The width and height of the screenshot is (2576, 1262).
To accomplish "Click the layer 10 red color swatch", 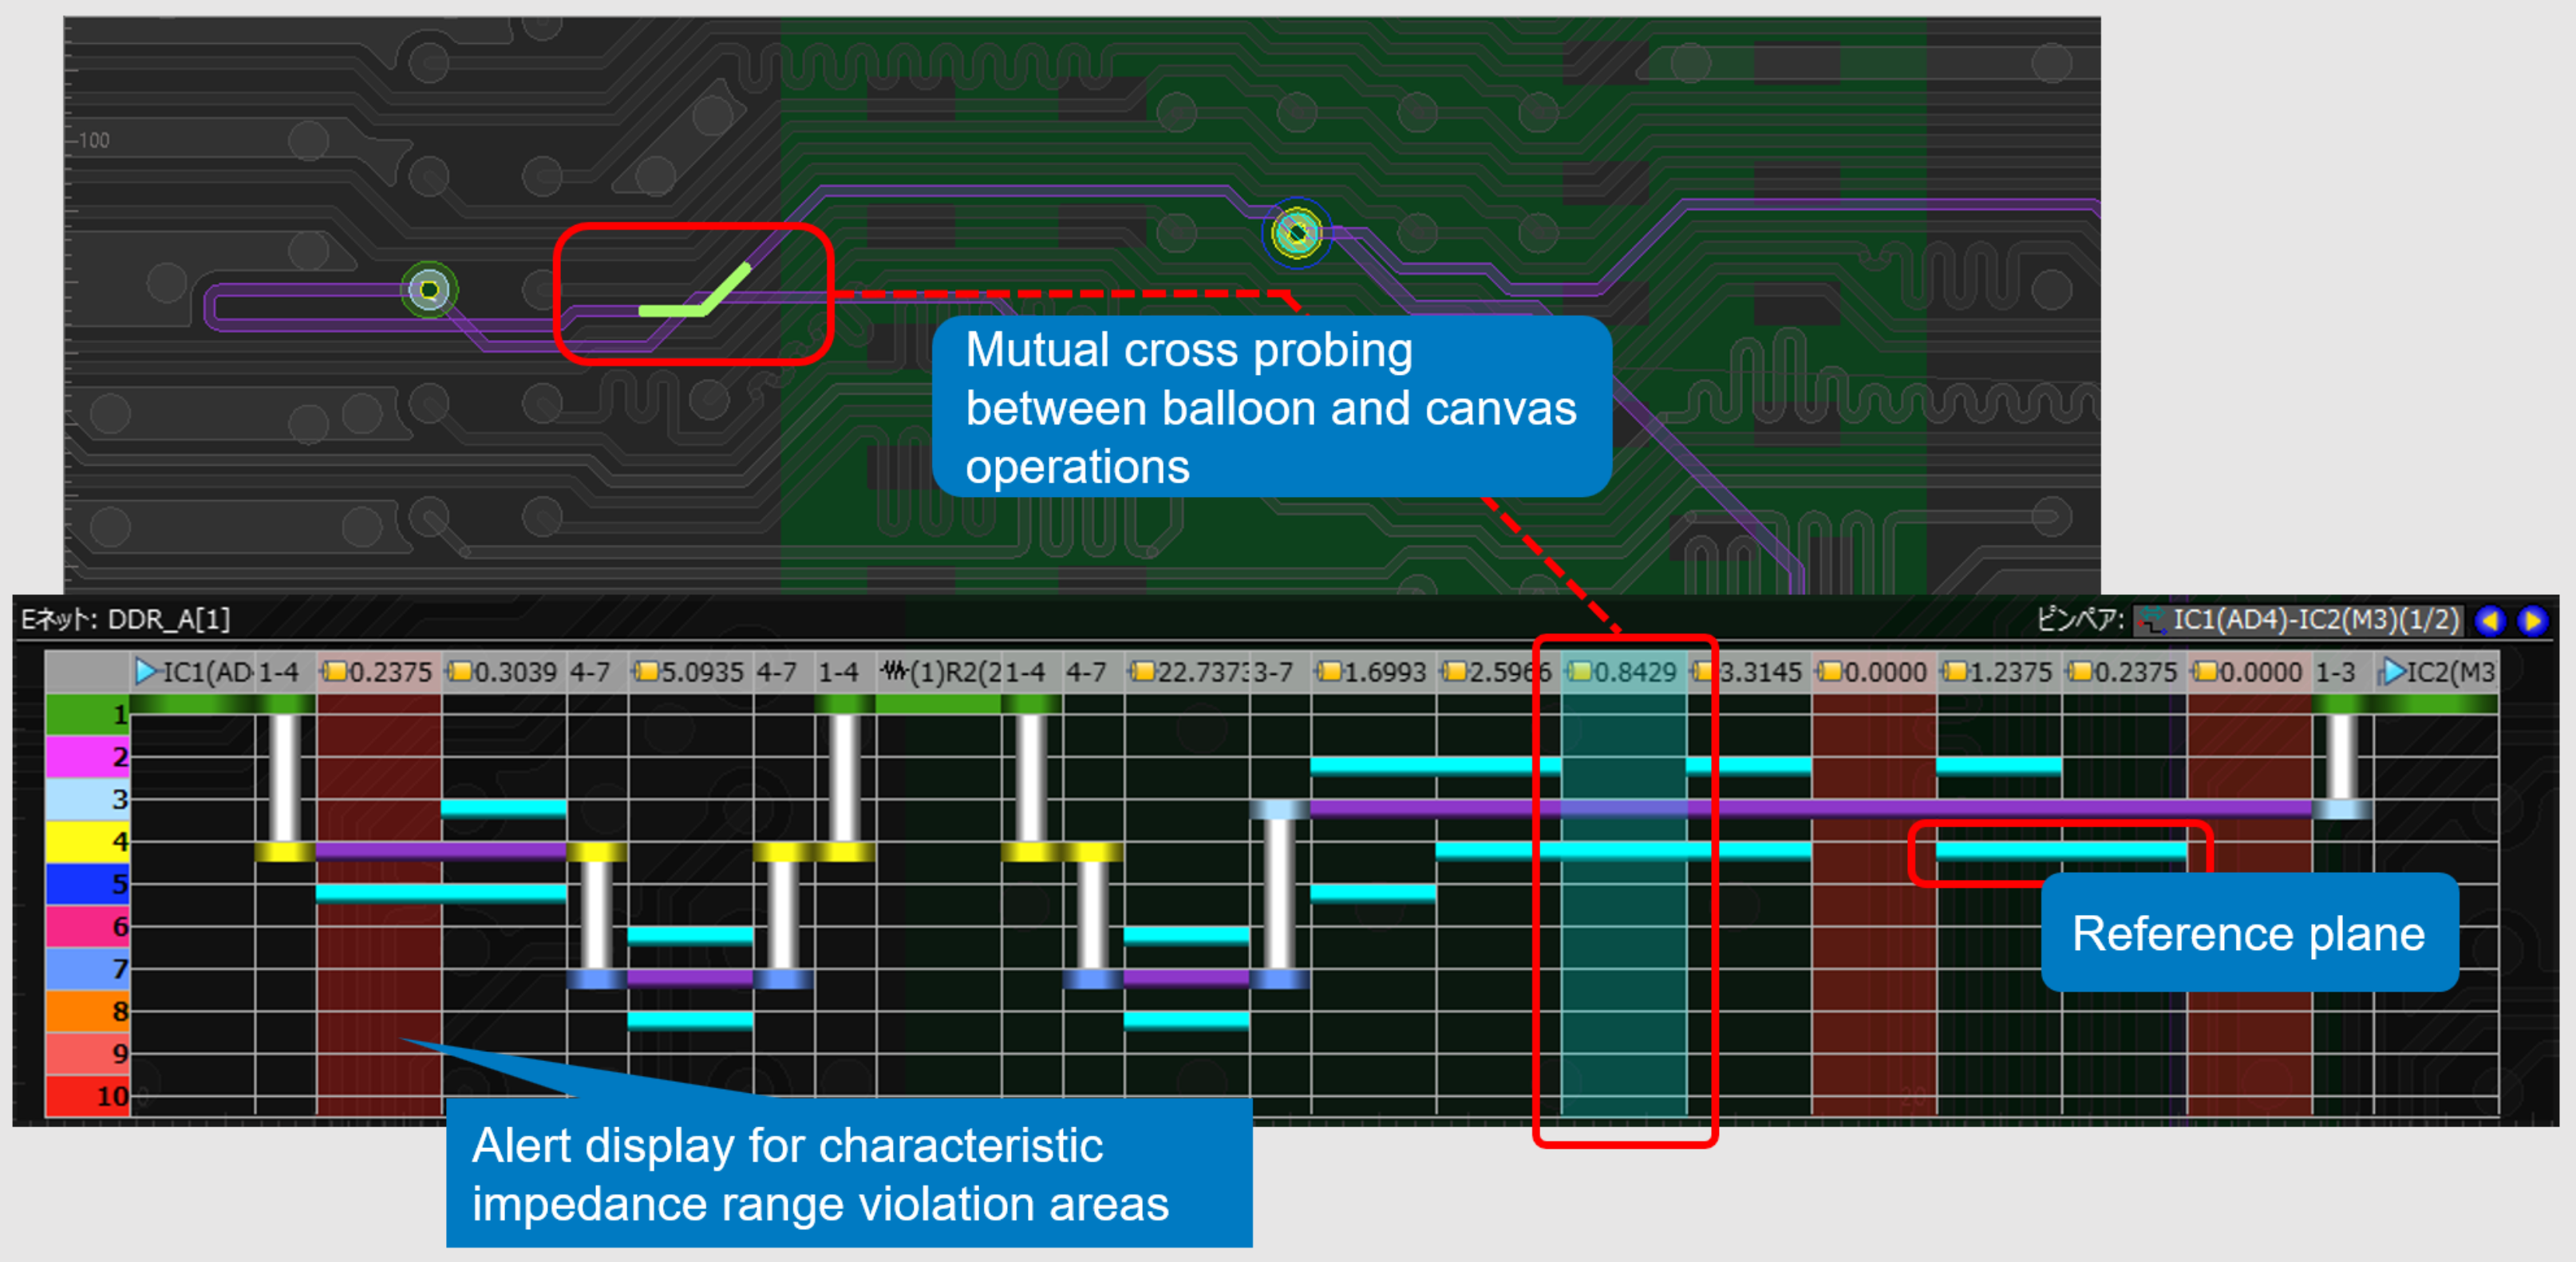I will (88, 1096).
